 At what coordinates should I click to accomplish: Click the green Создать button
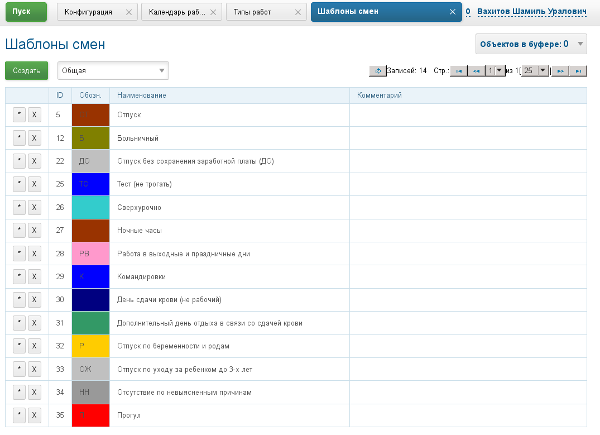click(26, 71)
